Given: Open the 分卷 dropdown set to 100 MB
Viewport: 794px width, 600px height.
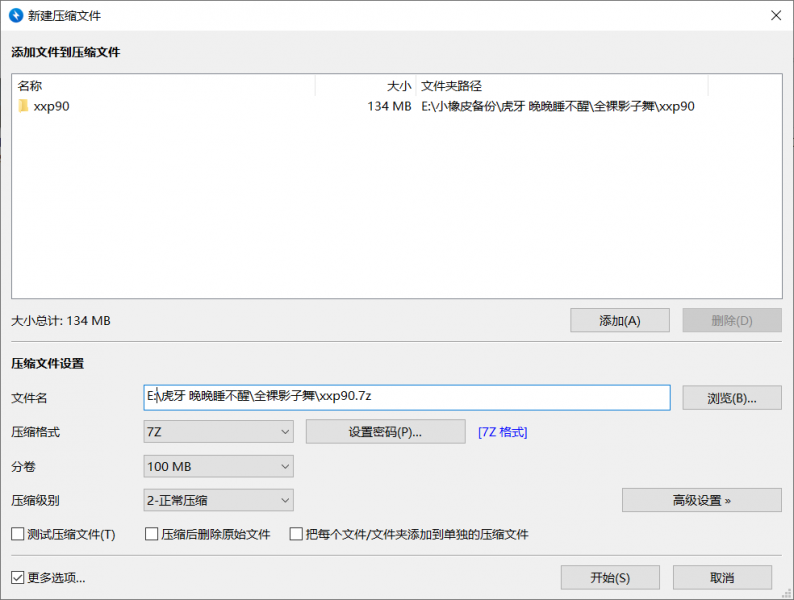Looking at the screenshot, I should [218, 467].
